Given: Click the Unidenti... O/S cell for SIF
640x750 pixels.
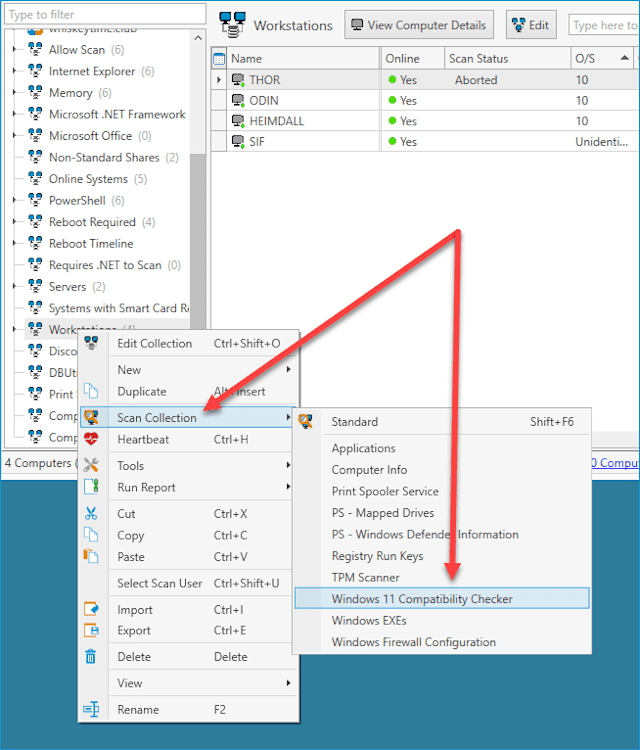Looking at the screenshot, I should click(x=602, y=142).
